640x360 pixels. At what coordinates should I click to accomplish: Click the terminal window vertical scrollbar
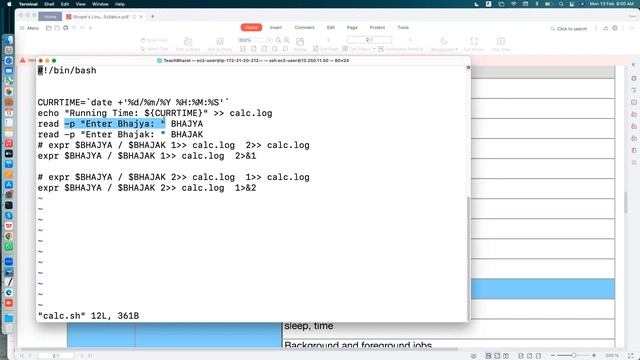coord(469,257)
